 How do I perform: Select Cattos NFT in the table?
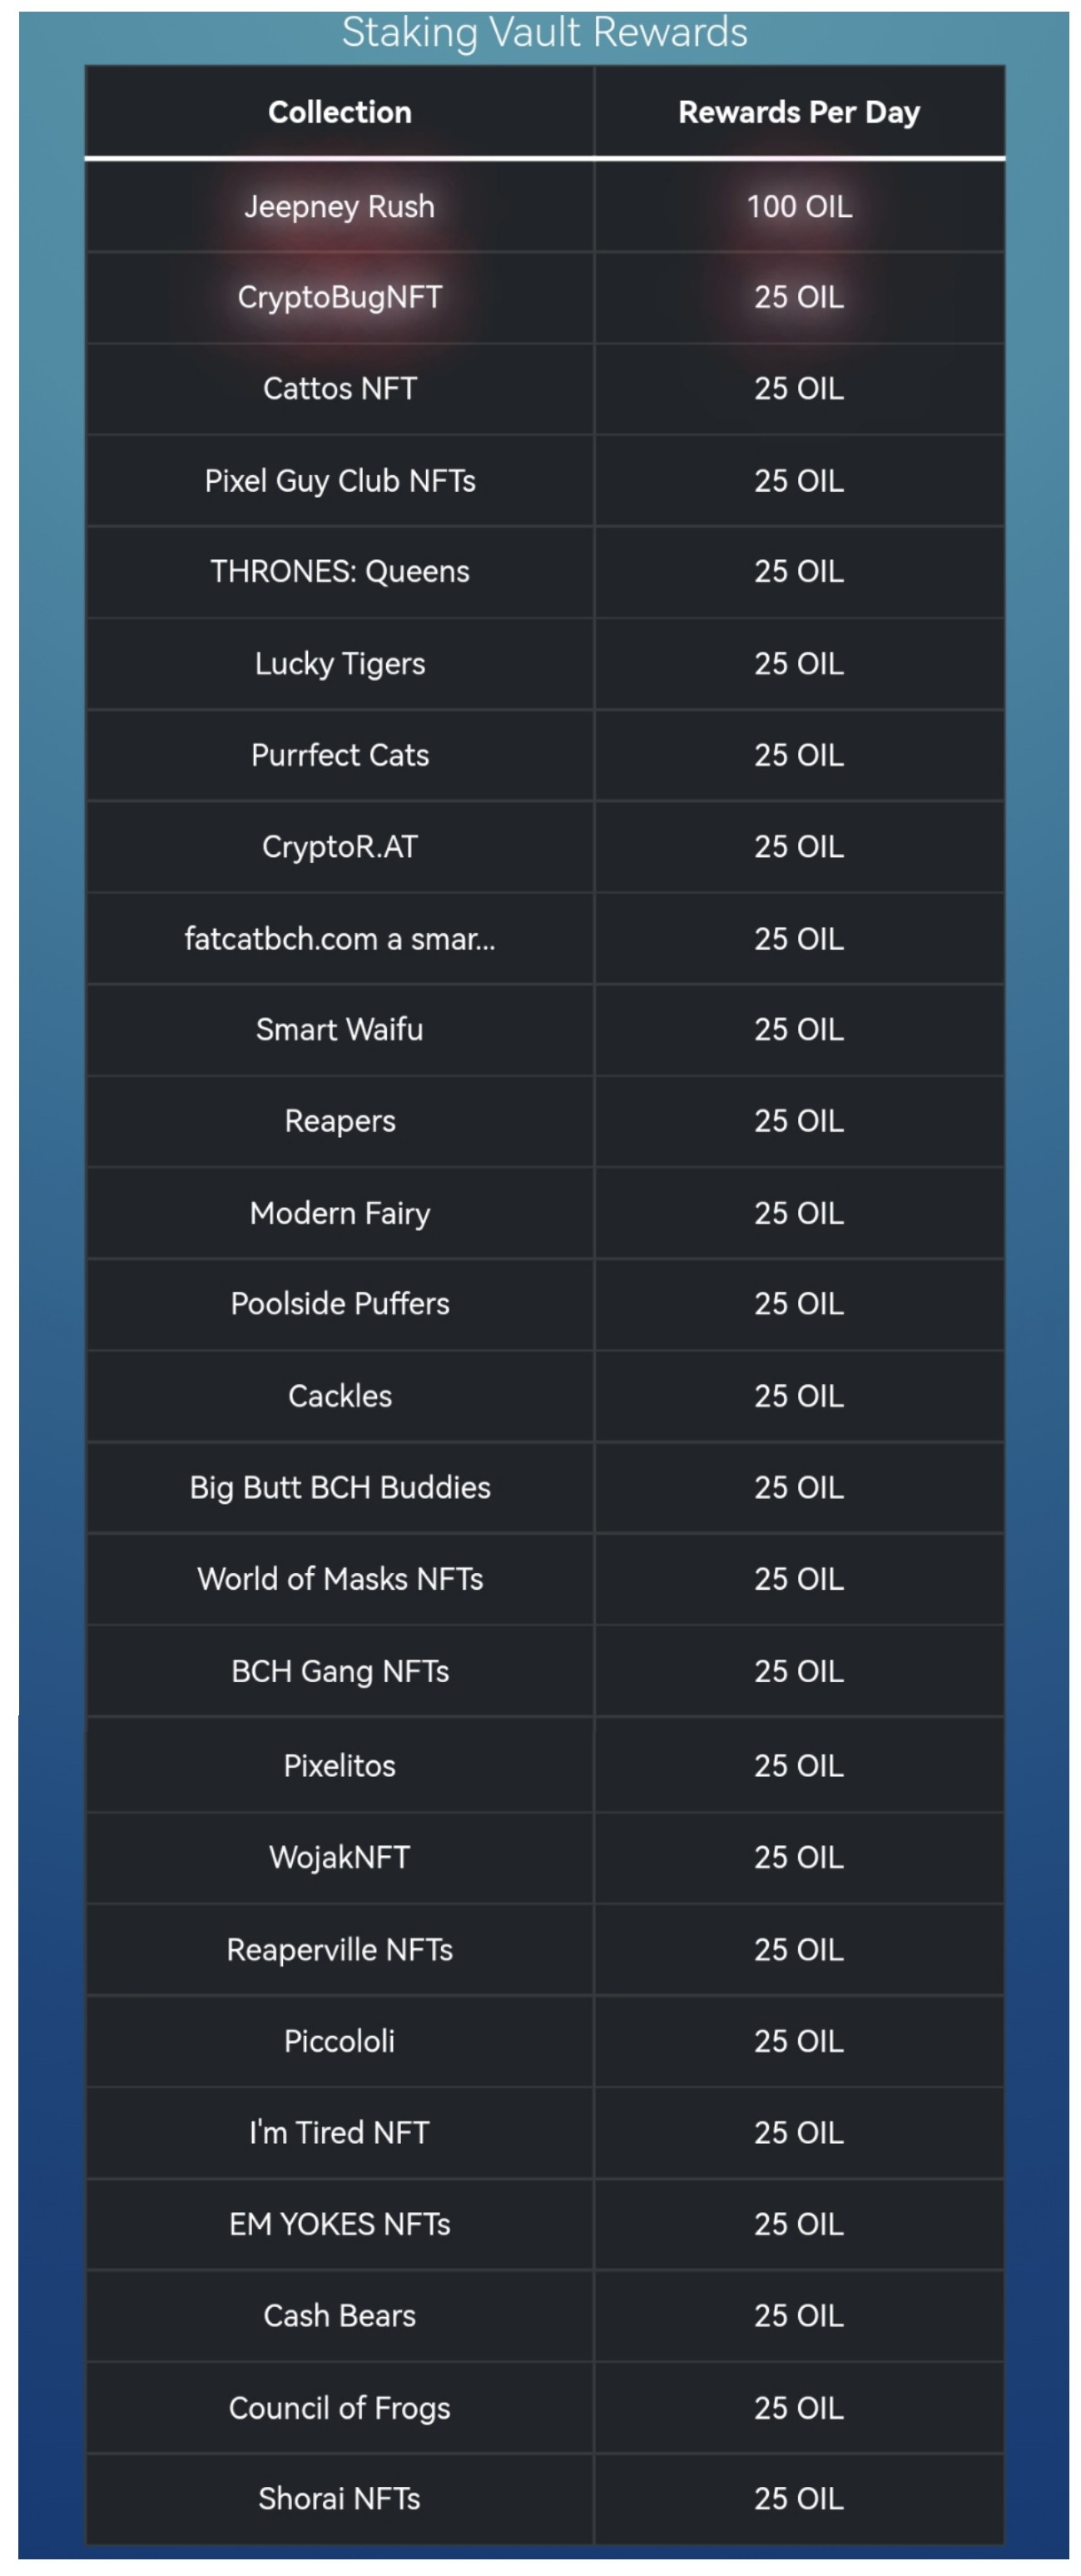tap(339, 388)
